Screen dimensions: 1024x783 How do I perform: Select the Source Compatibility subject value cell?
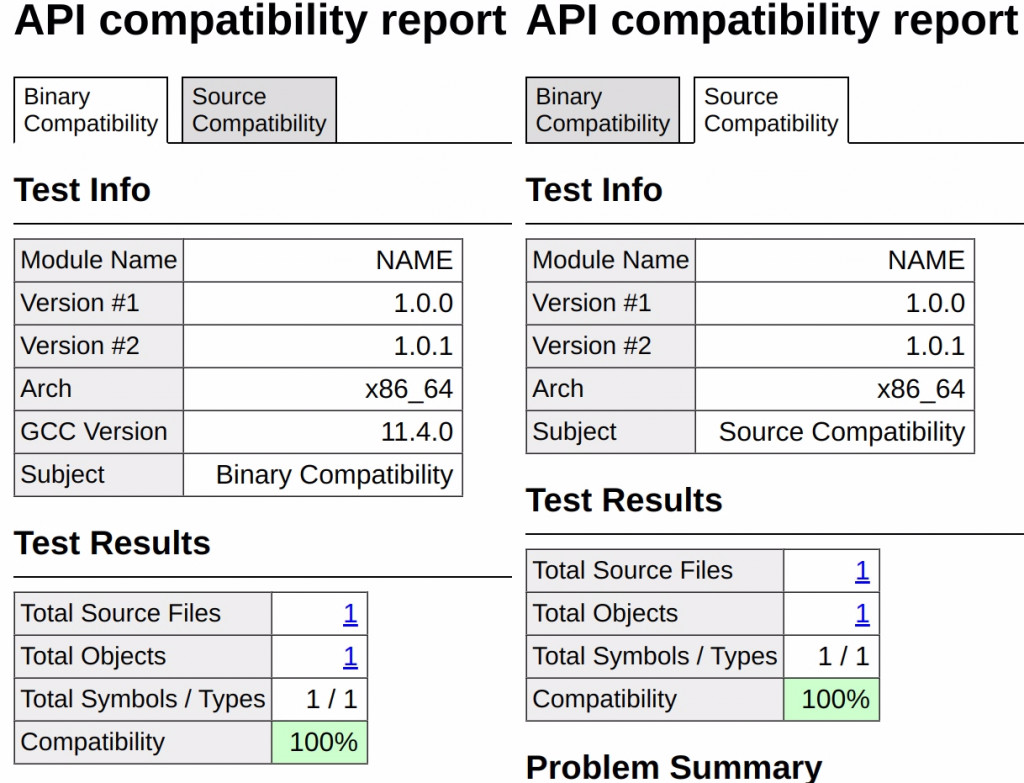coord(835,432)
